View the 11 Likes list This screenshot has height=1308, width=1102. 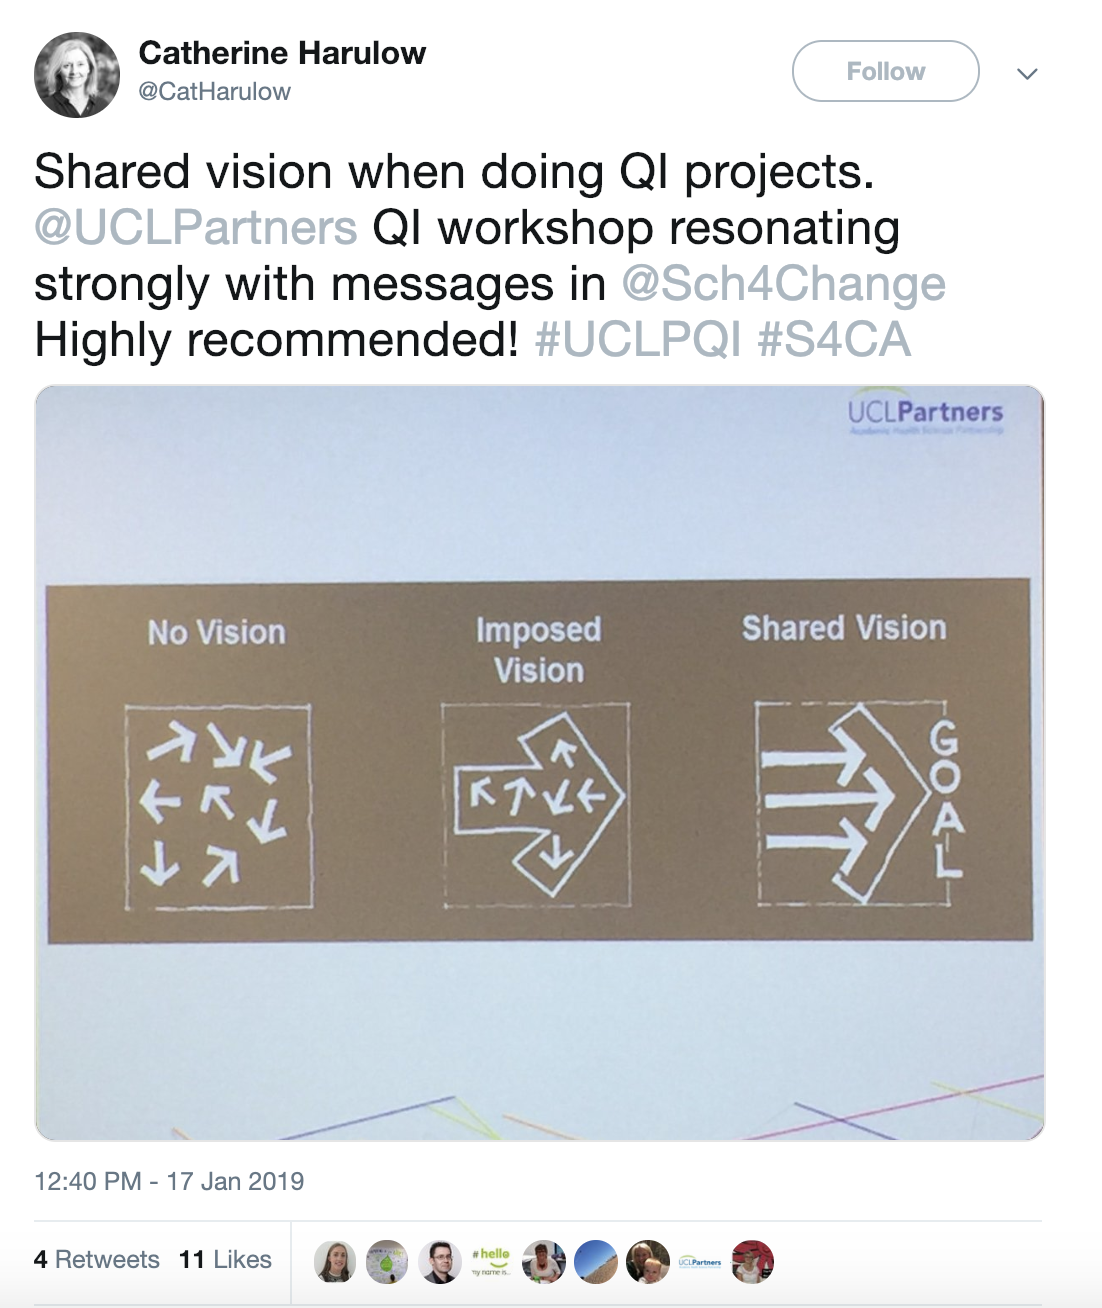coord(225,1259)
